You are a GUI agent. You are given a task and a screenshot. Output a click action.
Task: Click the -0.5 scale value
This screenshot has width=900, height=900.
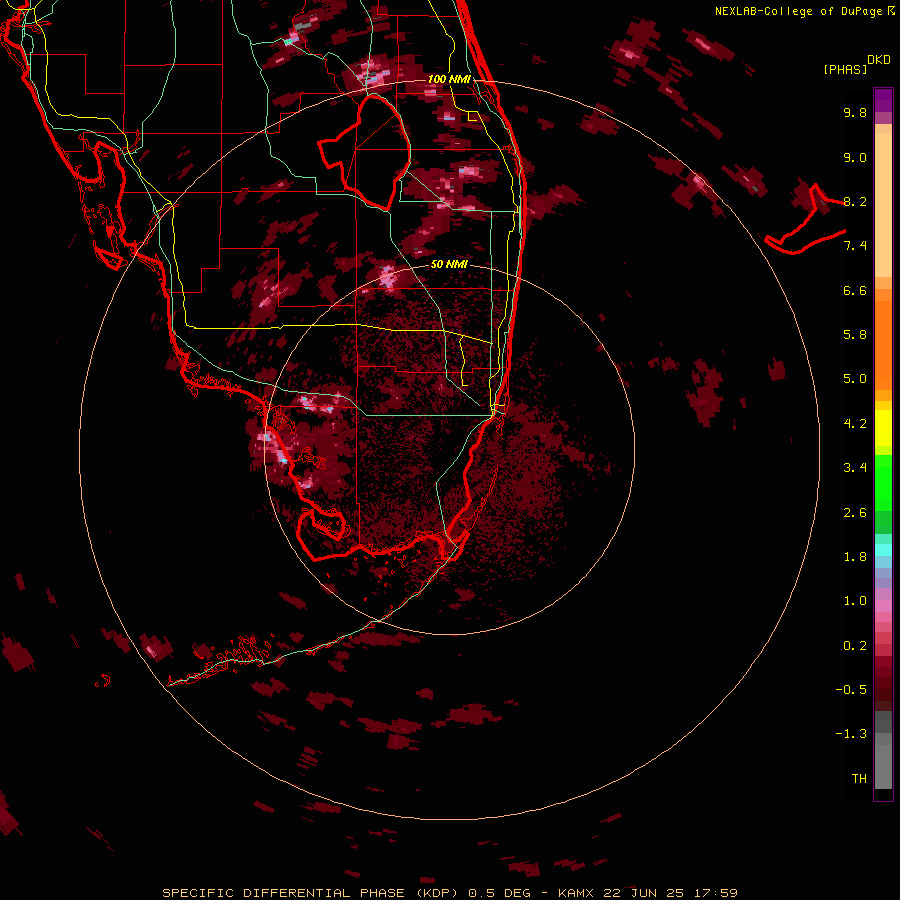(851, 690)
